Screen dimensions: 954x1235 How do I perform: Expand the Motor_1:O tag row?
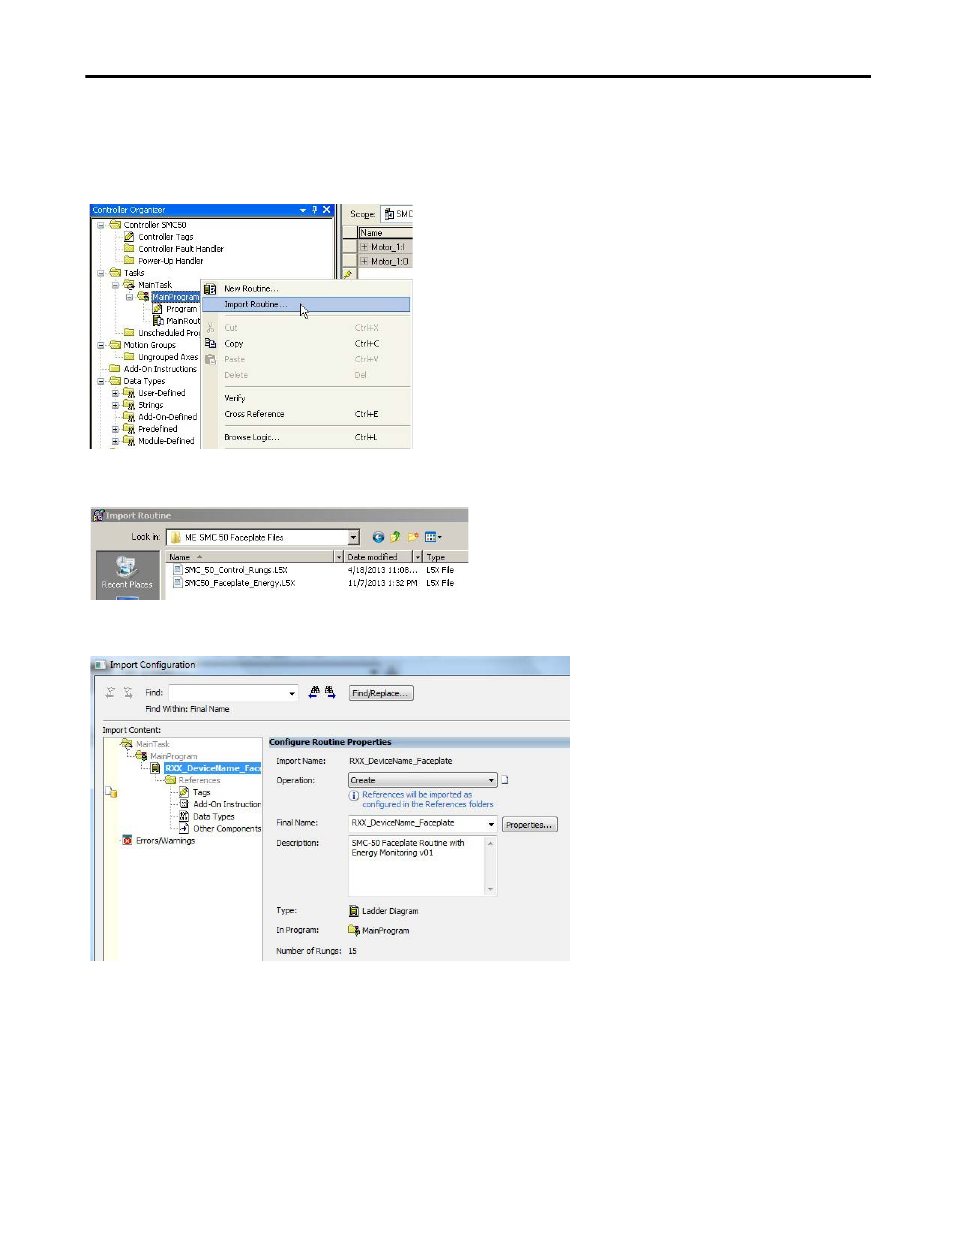pyautogui.click(x=364, y=262)
